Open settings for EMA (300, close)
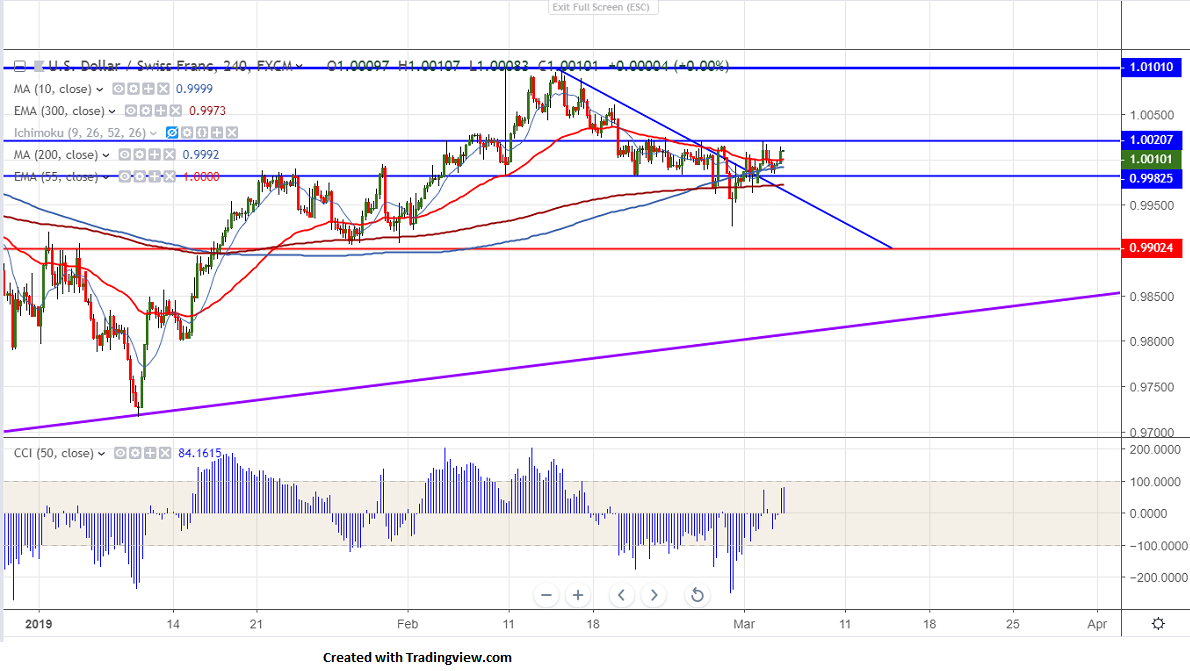1190x671 pixels. point(146,111)
